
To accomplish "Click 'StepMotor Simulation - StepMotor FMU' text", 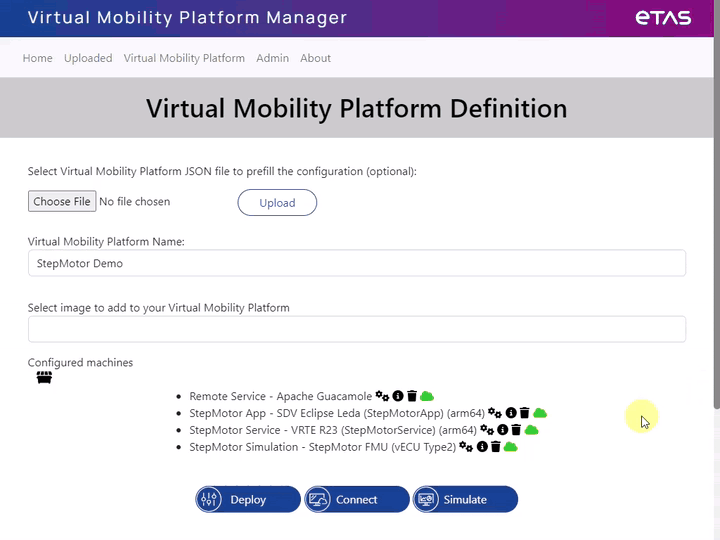I will click(288, 447).
